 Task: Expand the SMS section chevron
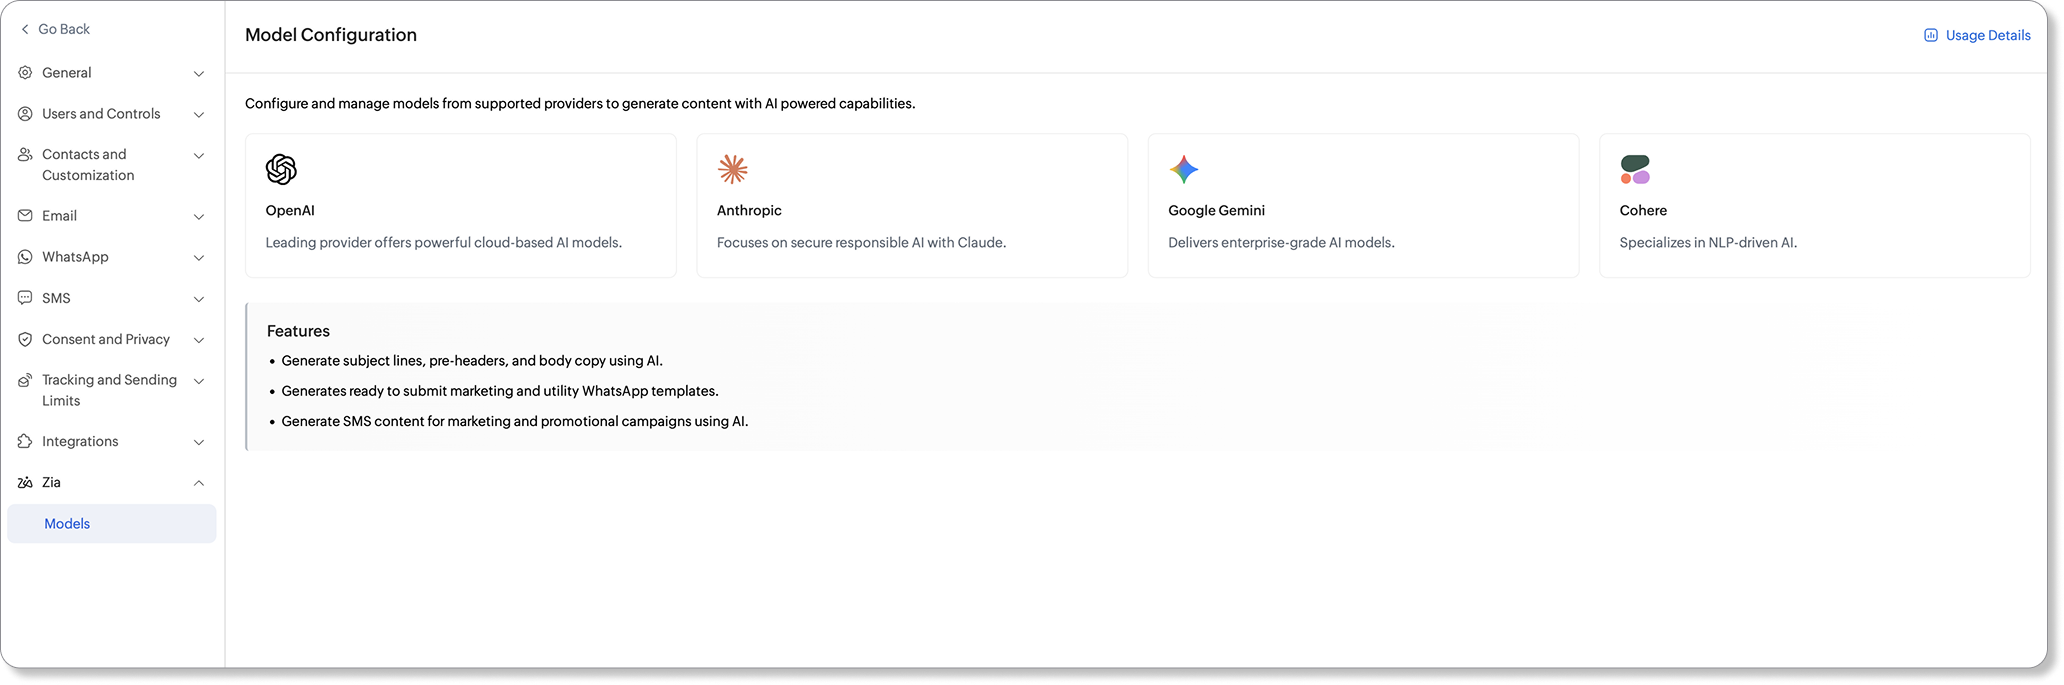[x=199, y=299]
